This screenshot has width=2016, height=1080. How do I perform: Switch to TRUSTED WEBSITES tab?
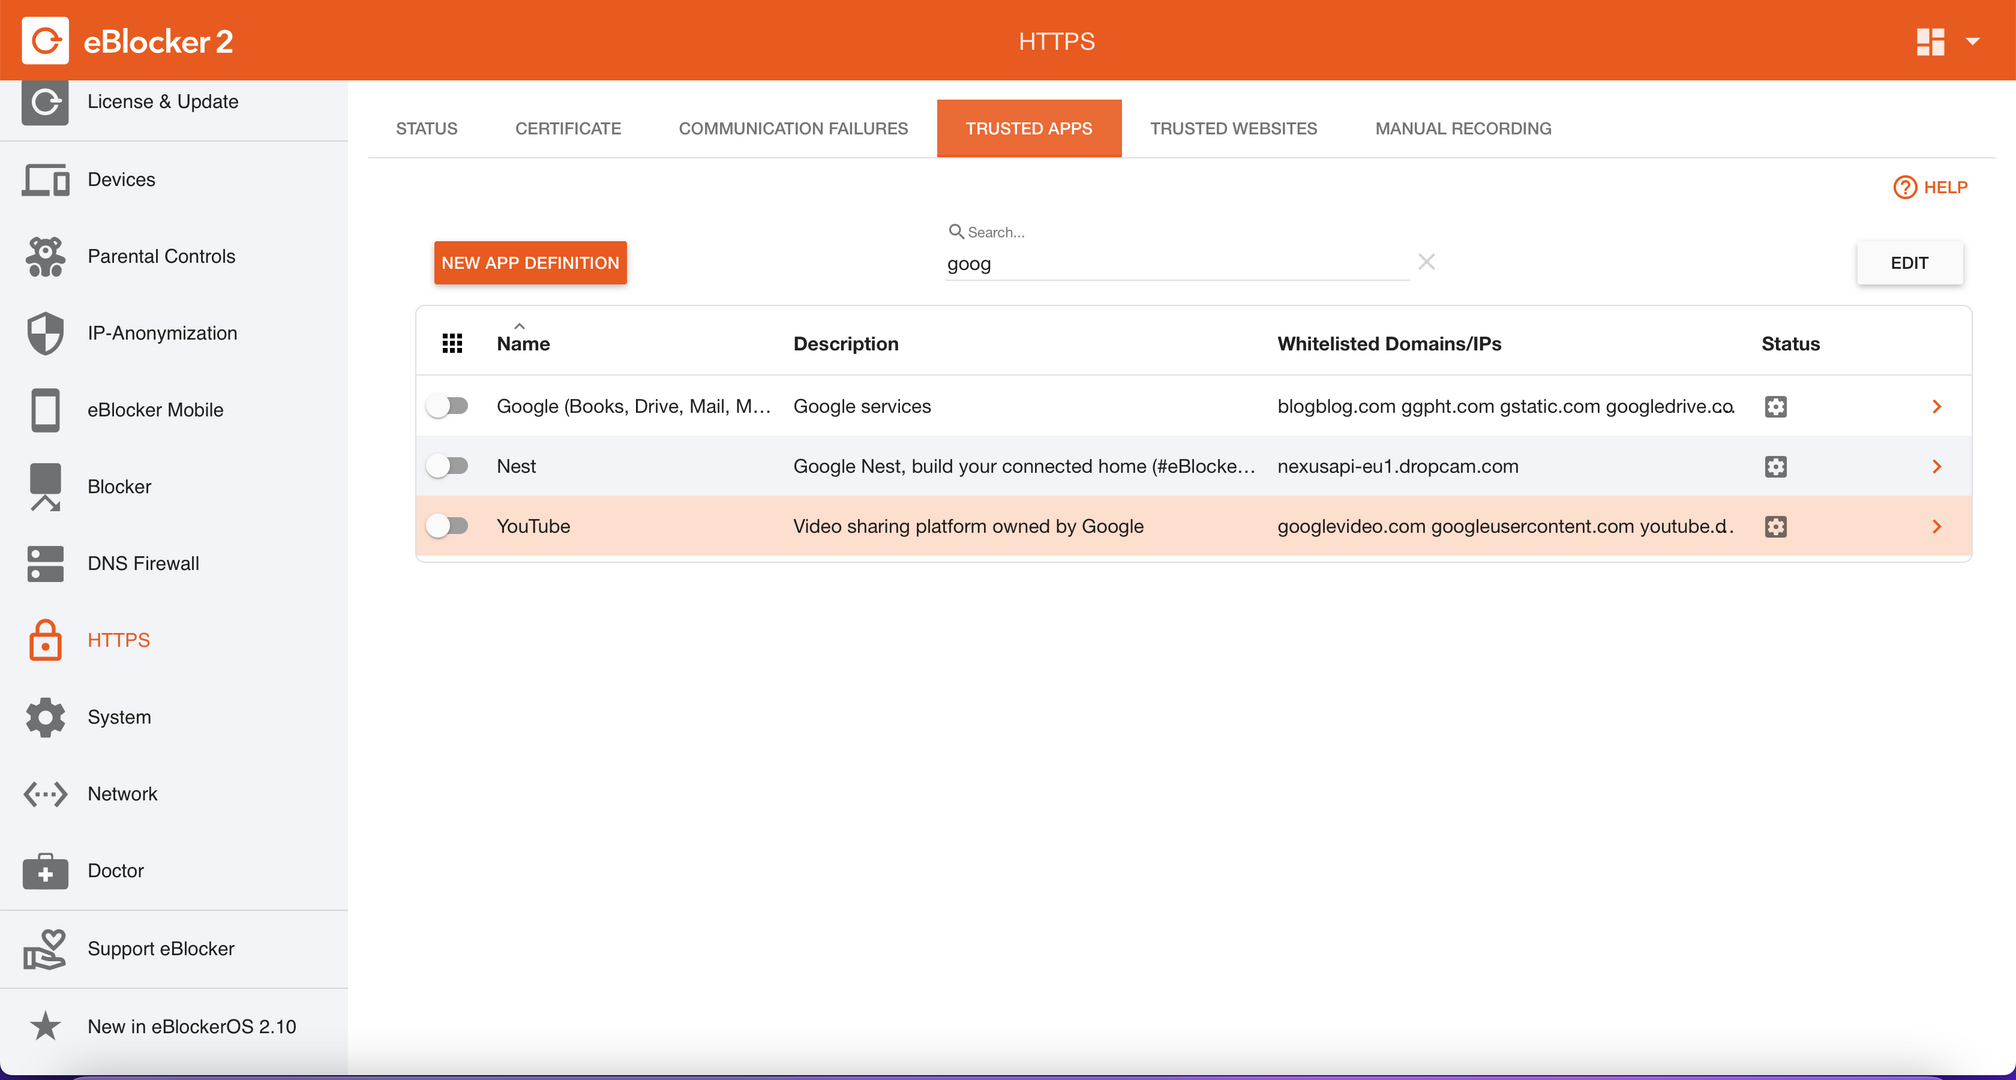pos(1233,128)
